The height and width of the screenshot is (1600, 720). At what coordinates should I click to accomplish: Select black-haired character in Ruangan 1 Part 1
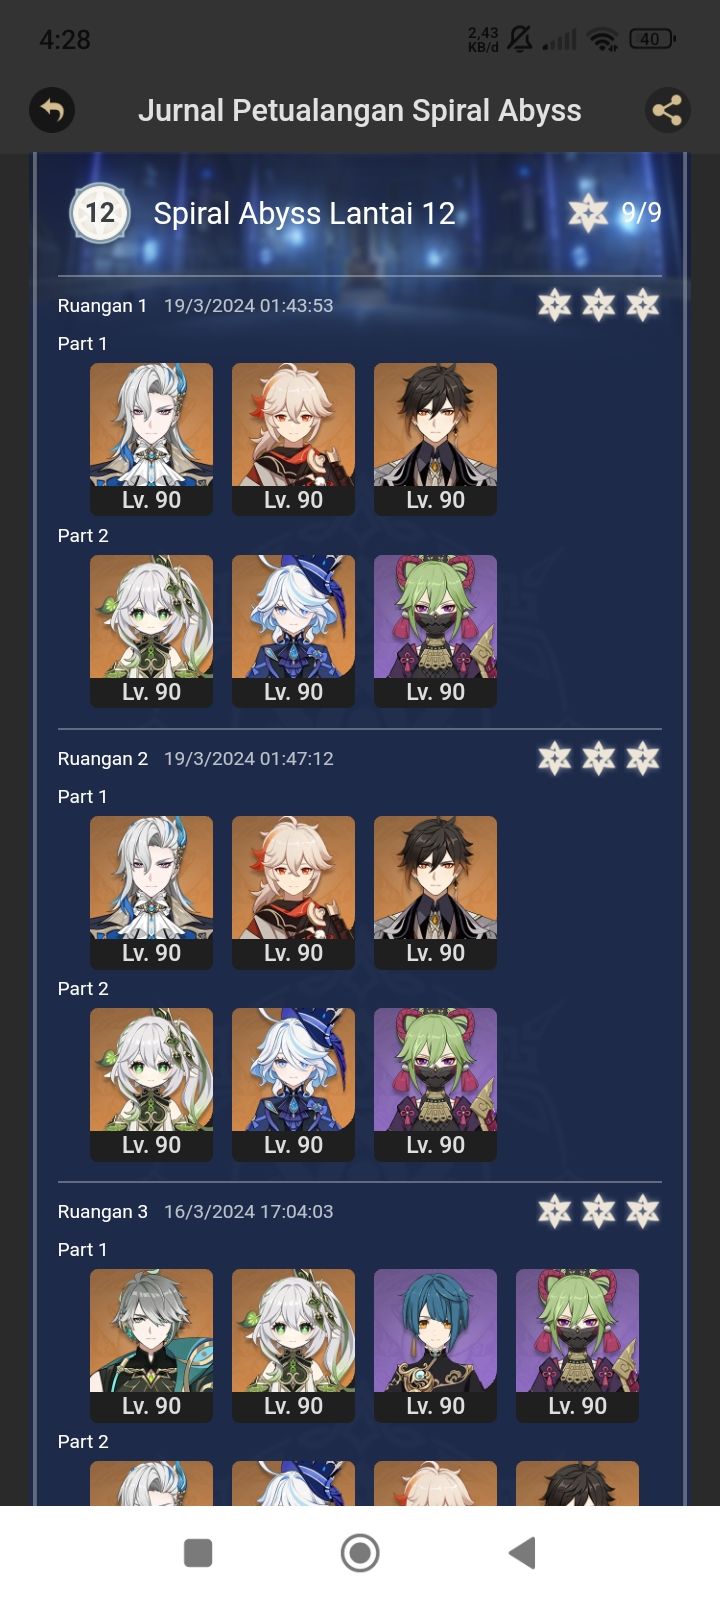coord(435,439)
